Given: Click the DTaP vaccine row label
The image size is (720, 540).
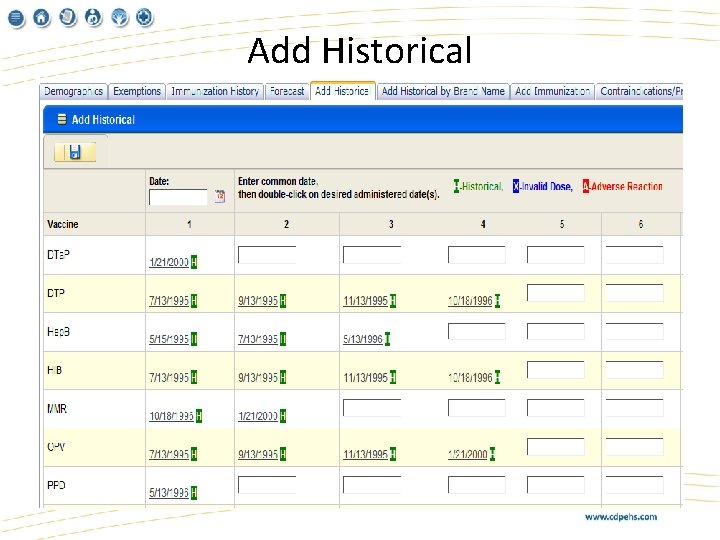Looking at the screenshot, I should click(x=58, y=254).
